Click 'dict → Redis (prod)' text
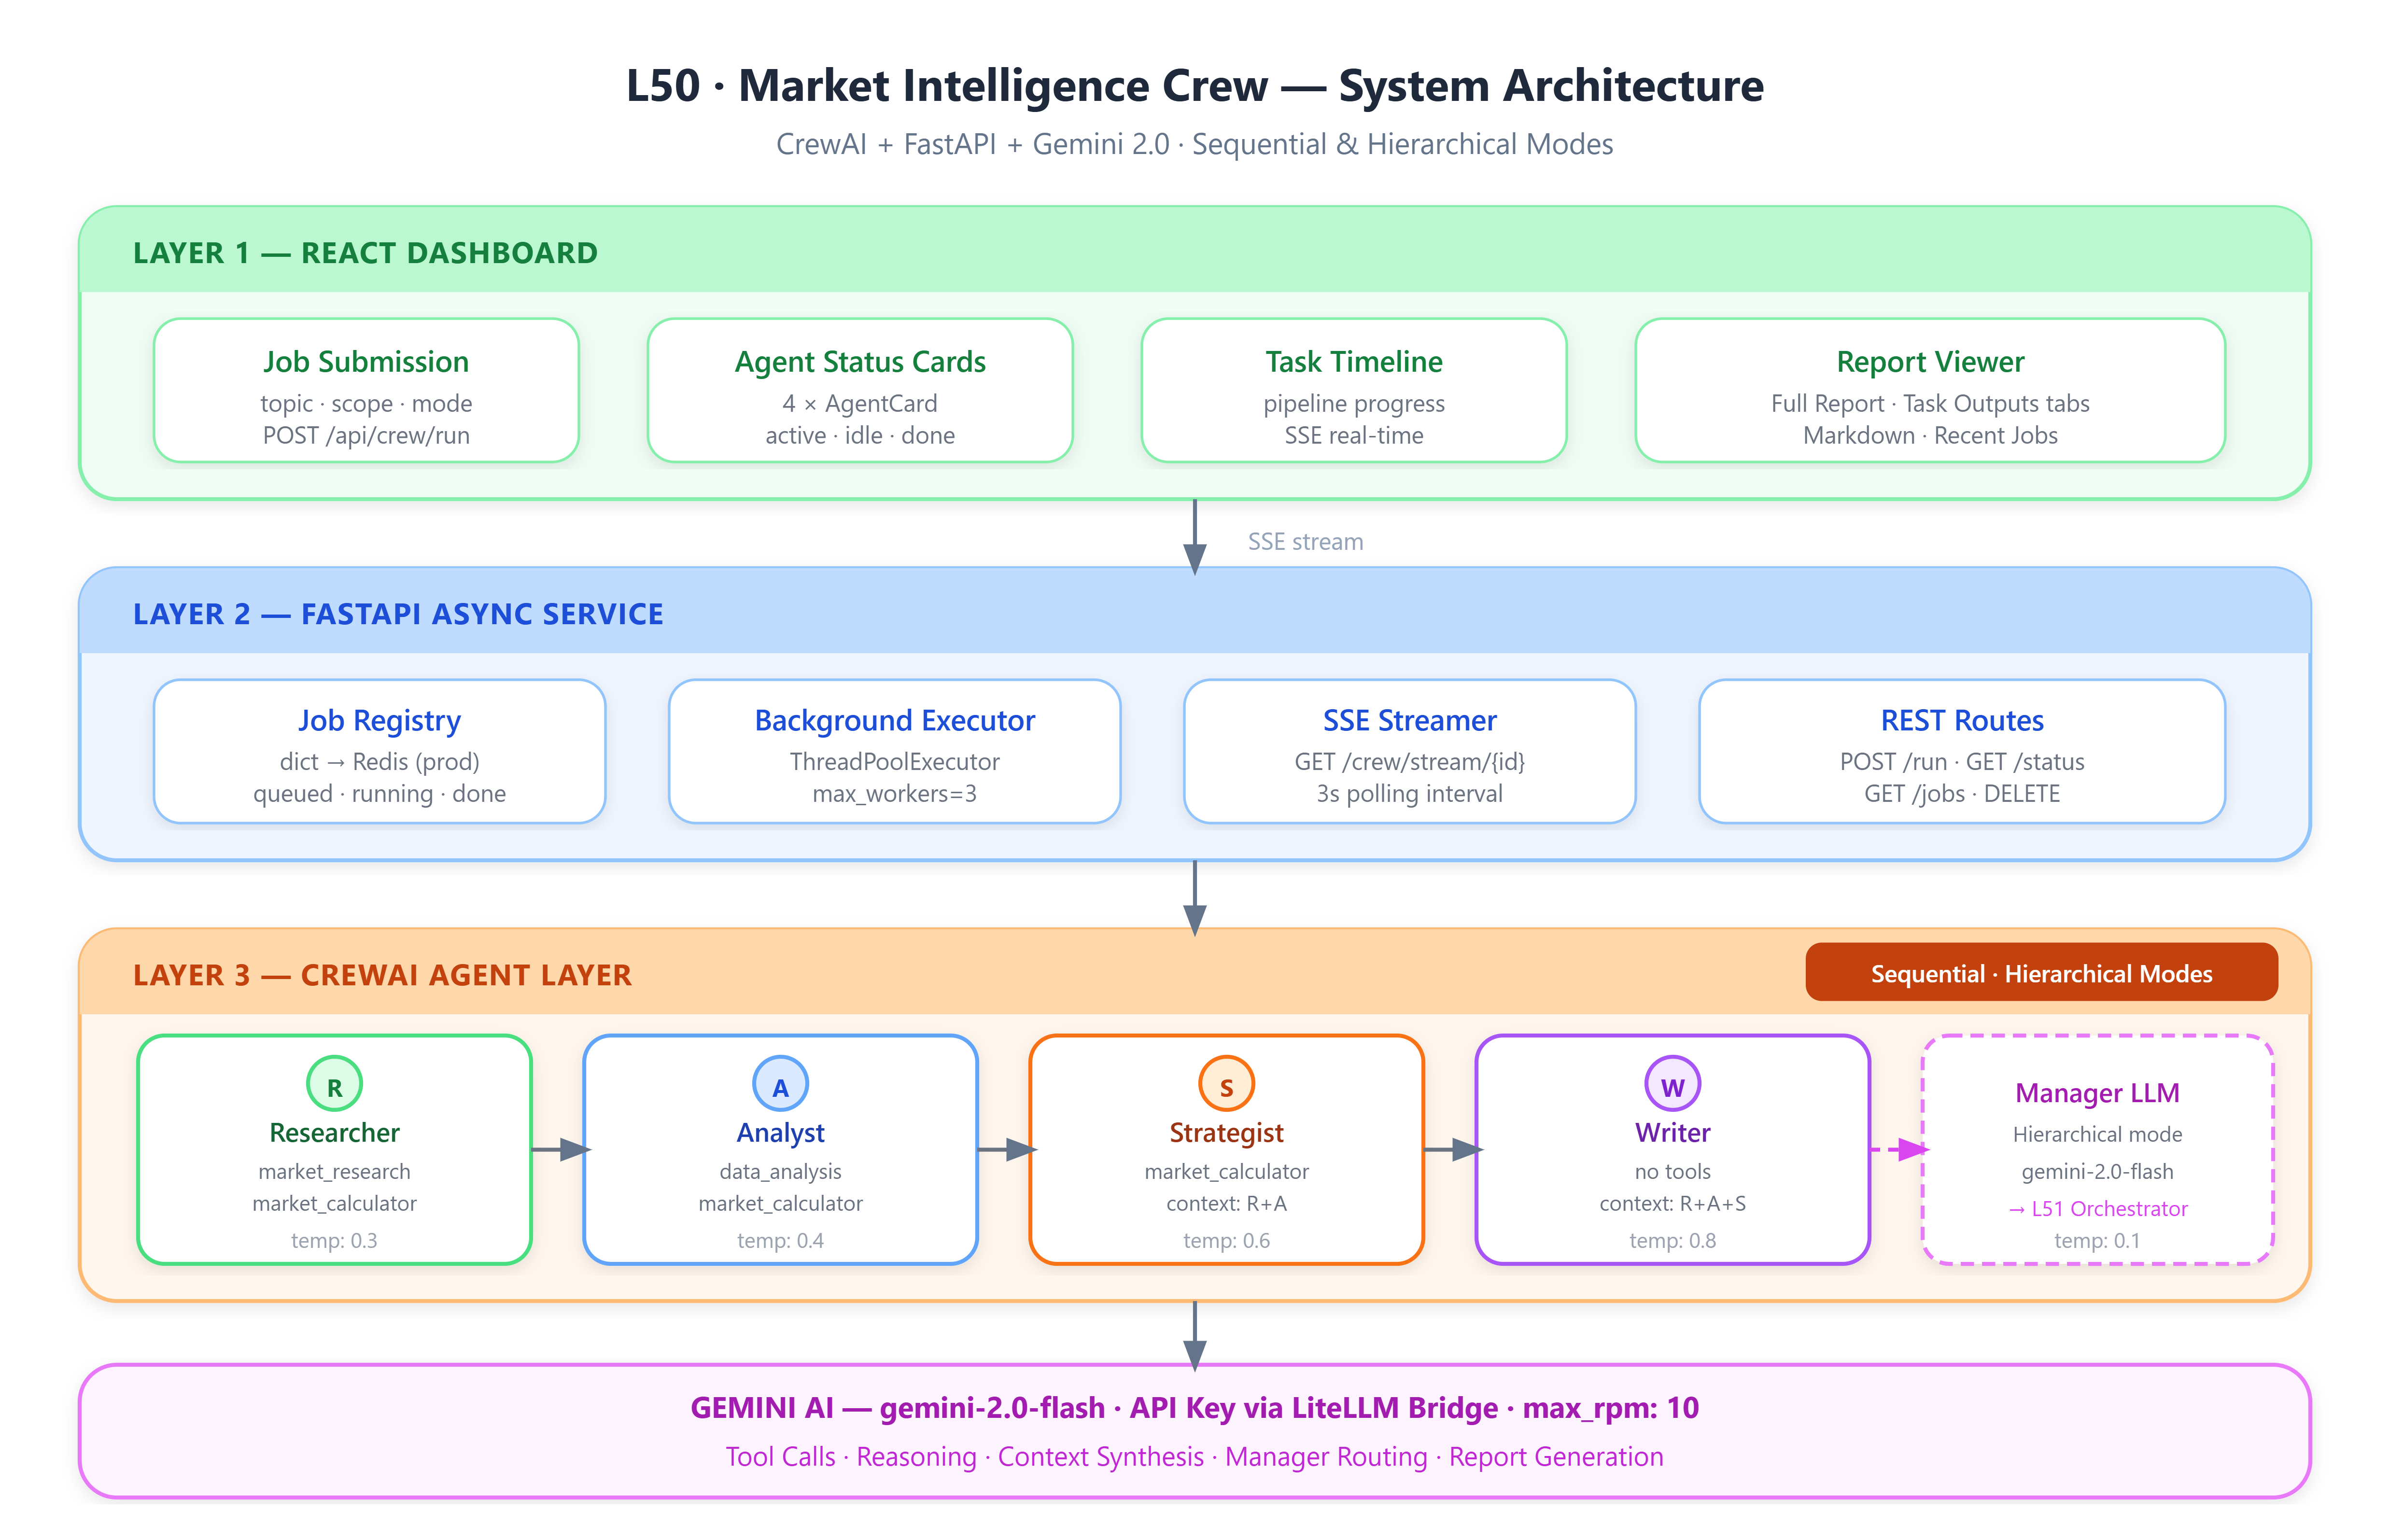Image resolution: width=2390 pixels, height=1540 pixels. coord(379,762)
